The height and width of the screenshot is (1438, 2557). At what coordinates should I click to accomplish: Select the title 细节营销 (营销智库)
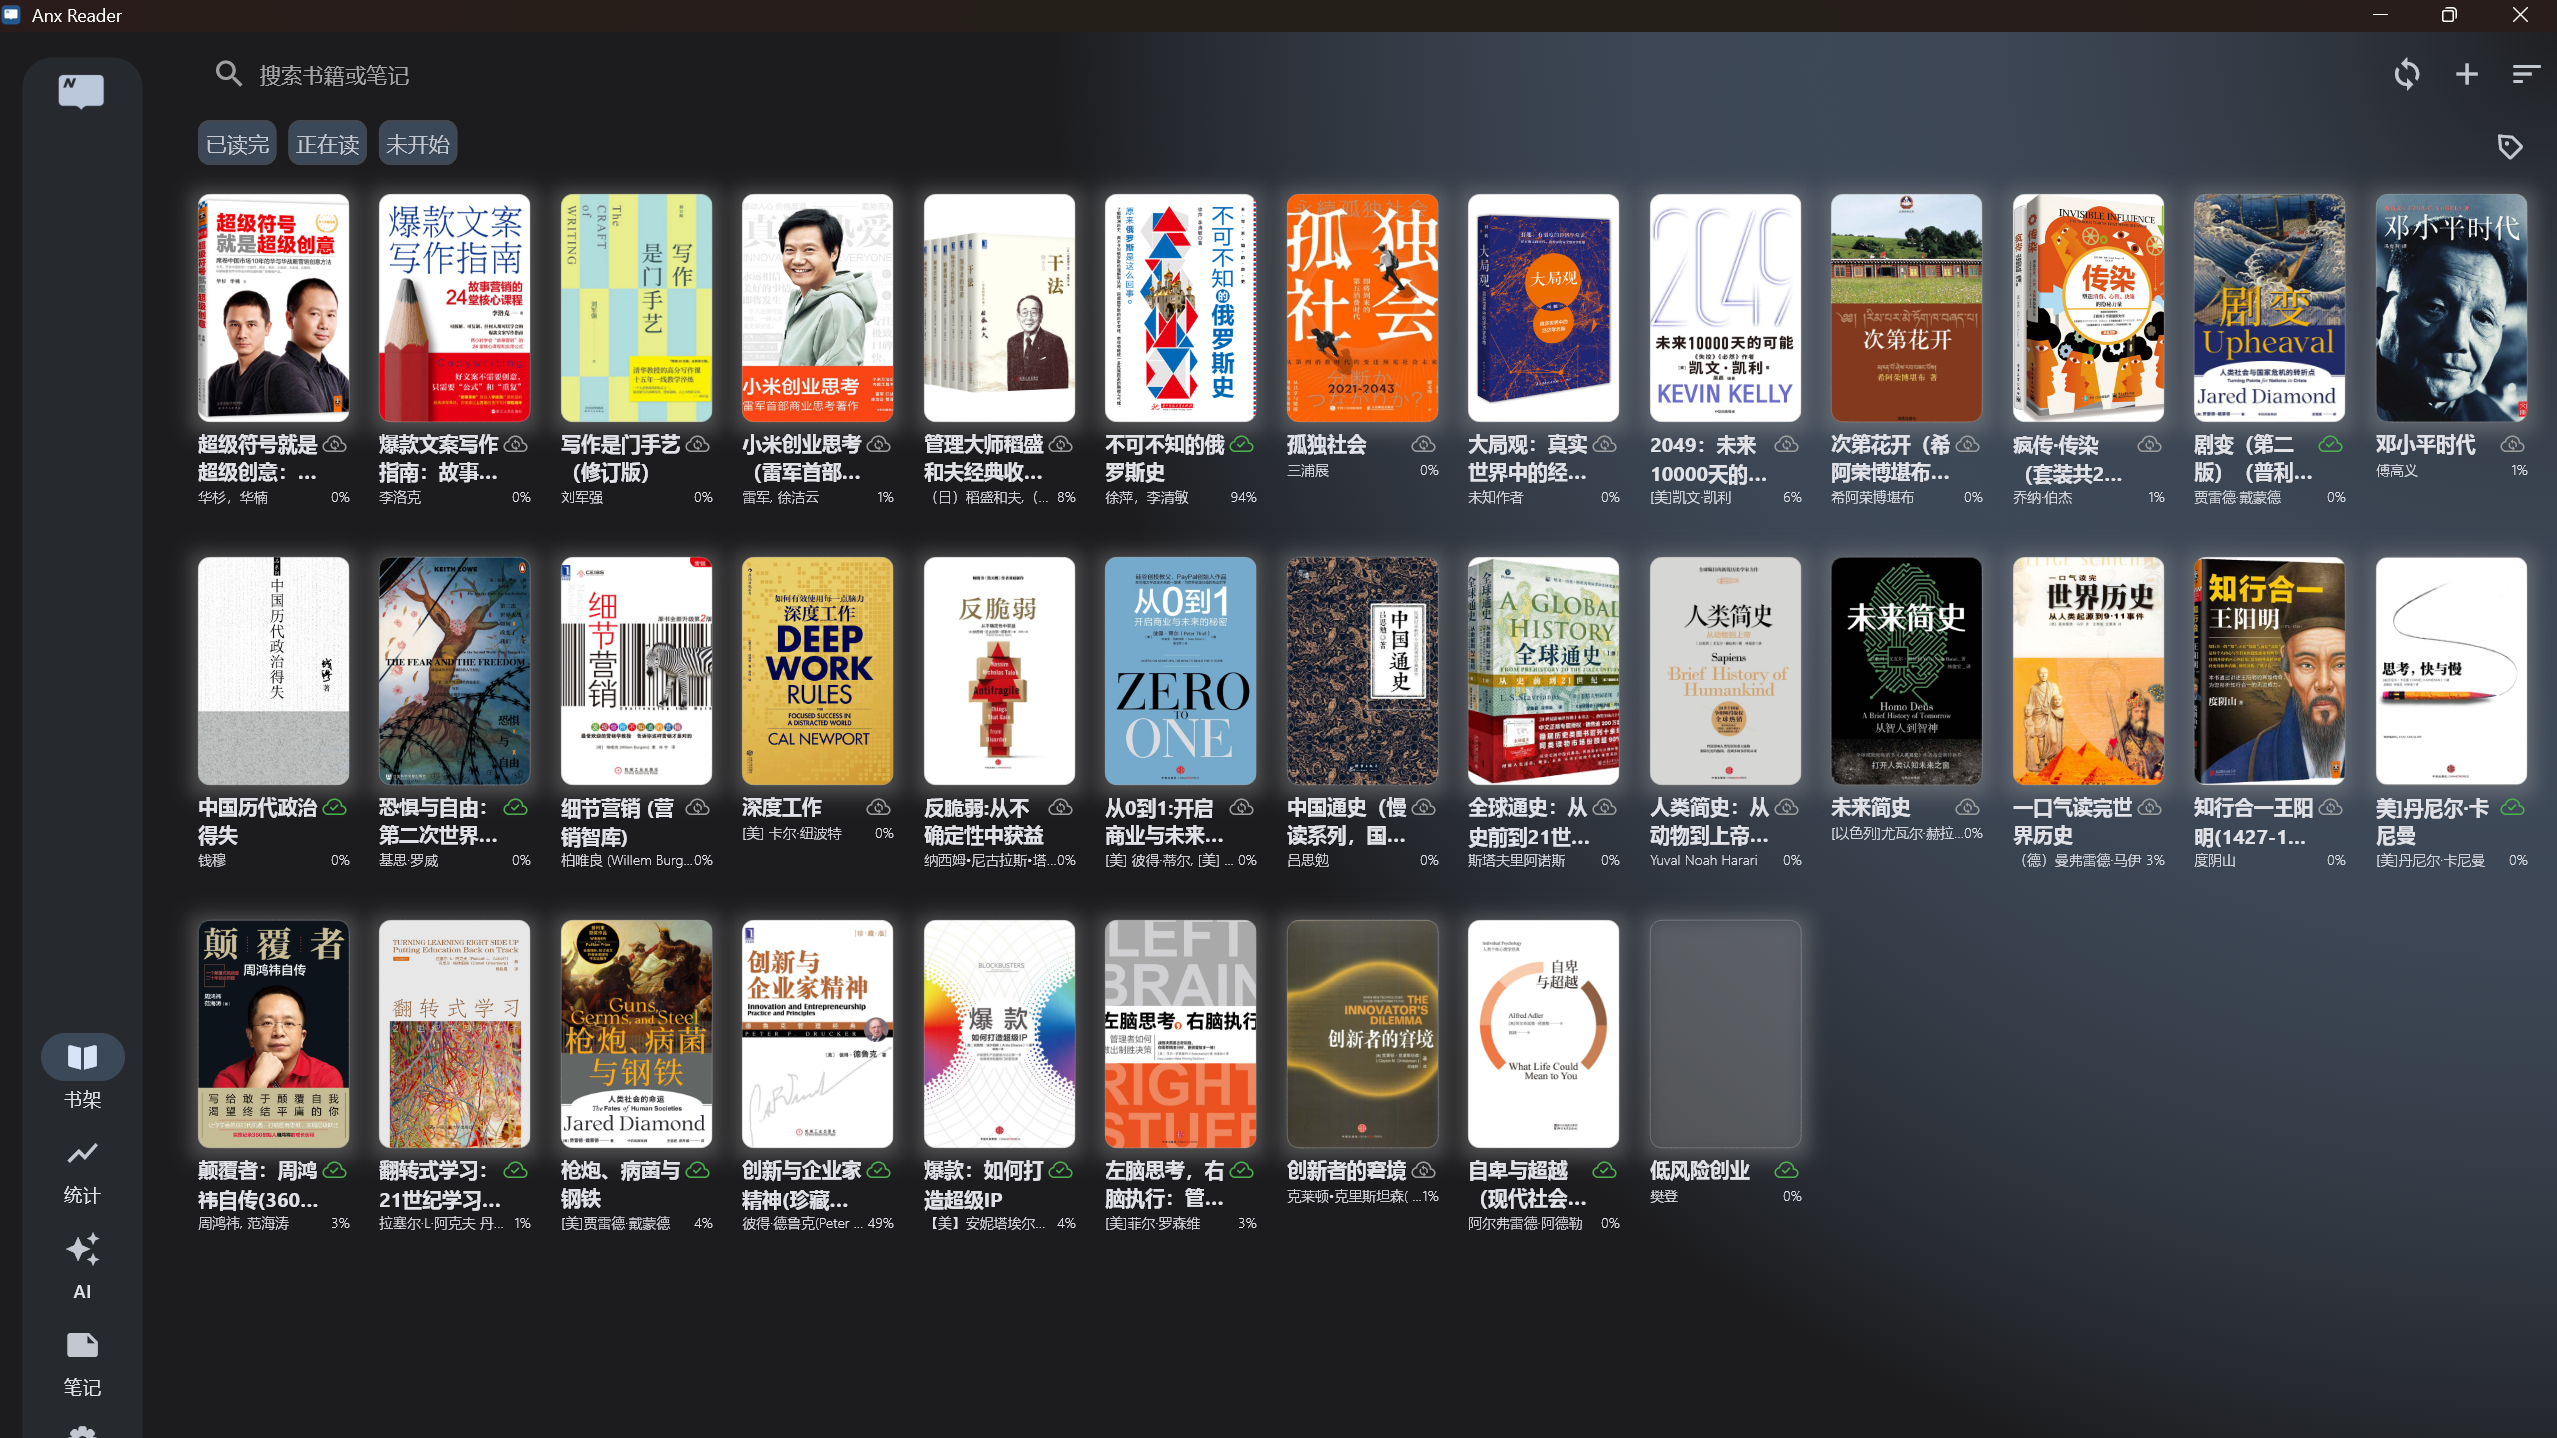tap(617, 822)
